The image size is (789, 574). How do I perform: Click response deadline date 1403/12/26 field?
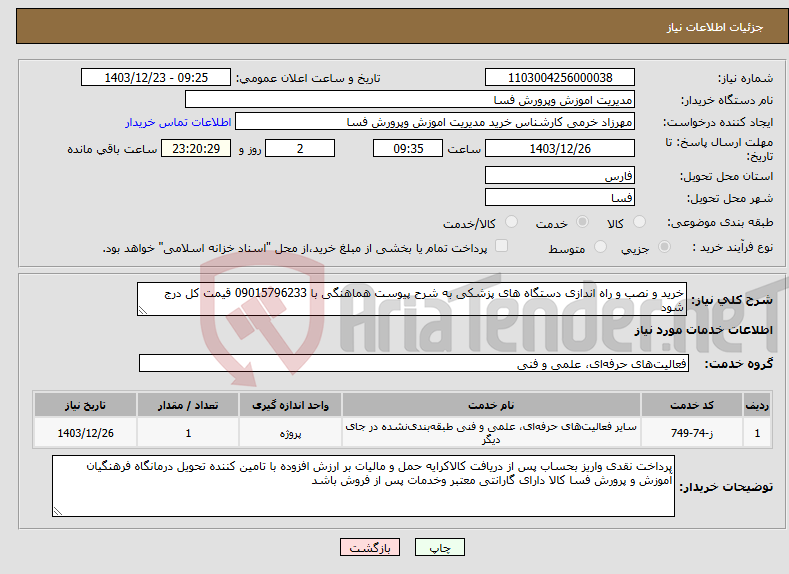[560, 148]
